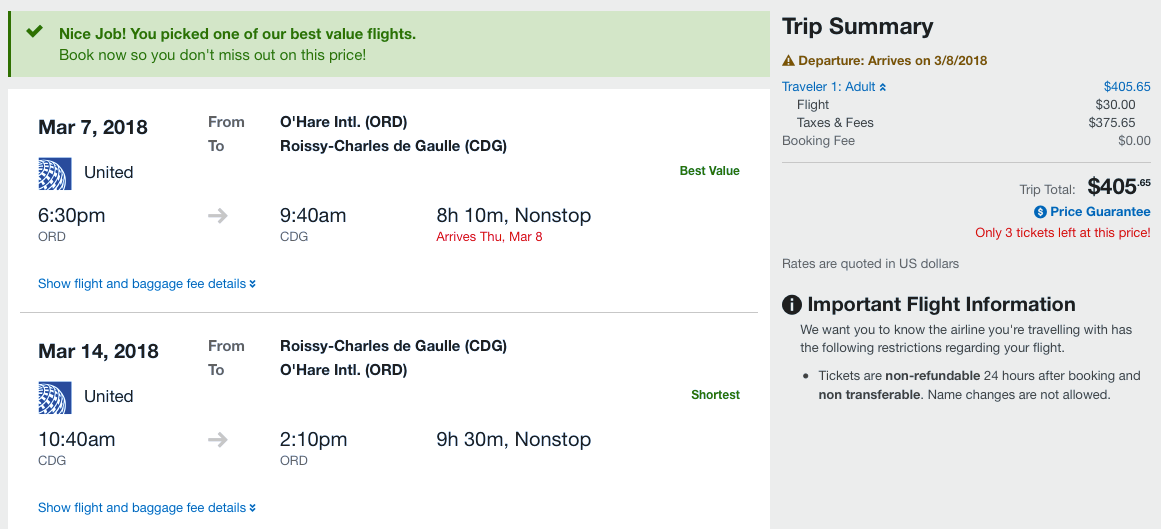This screenshot has width=1161, height=529.
Task: Click the green checkmark icon in banner
Action: (35, 32)
